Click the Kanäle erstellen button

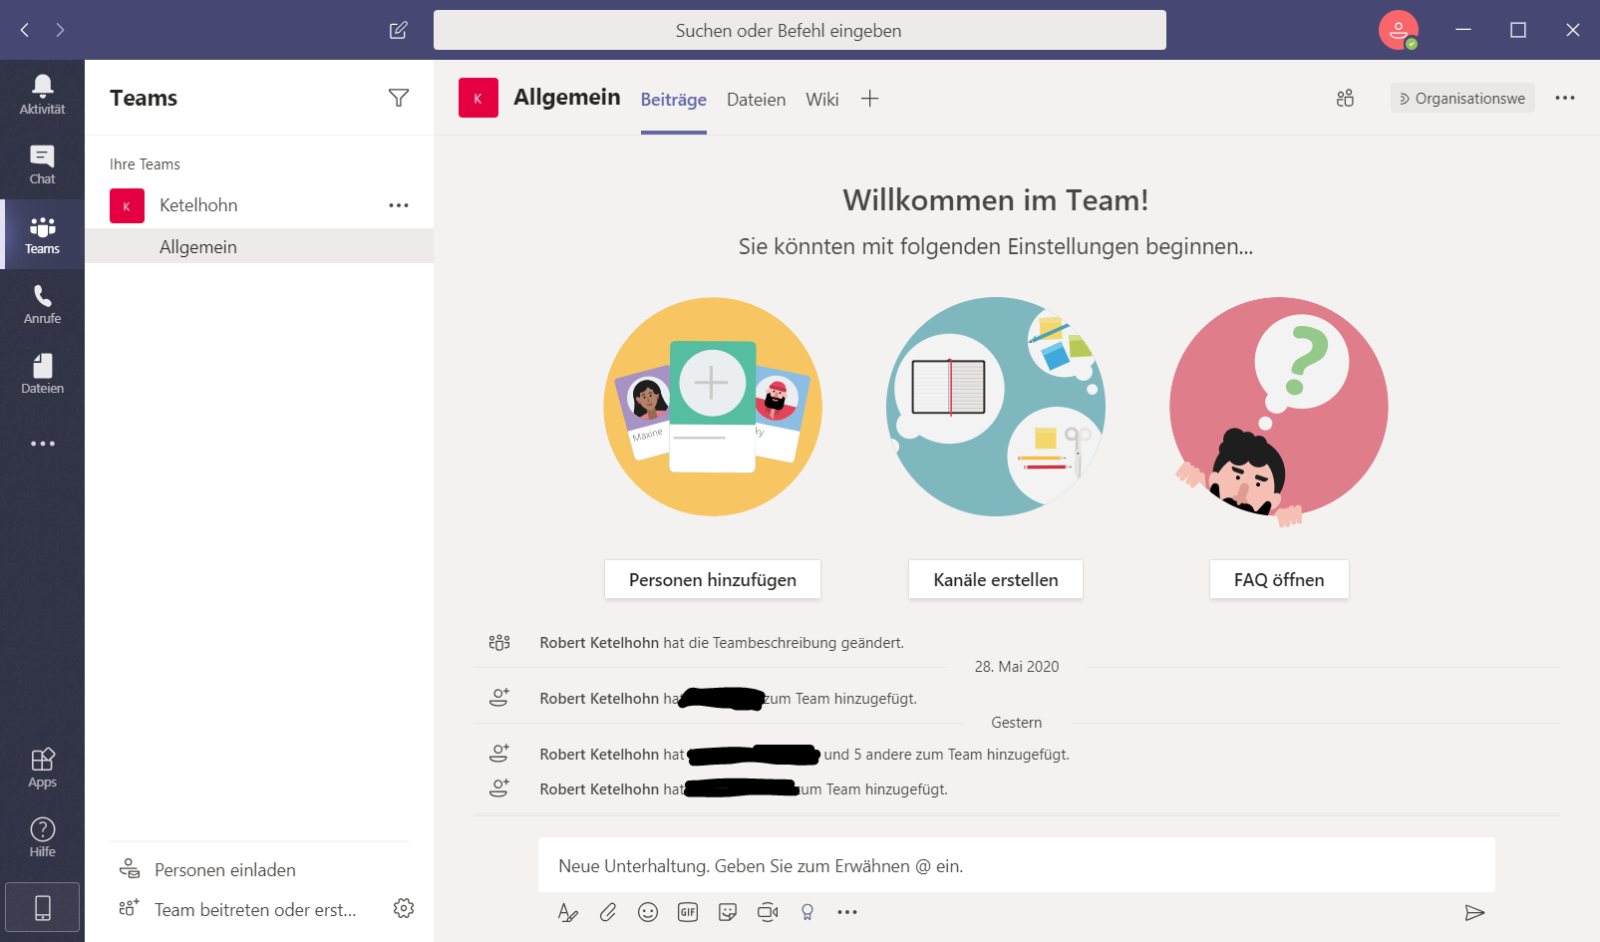995,580
